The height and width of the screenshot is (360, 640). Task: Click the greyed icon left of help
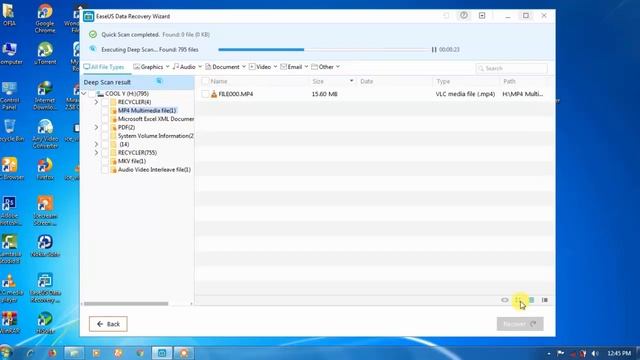click(446, 16)
